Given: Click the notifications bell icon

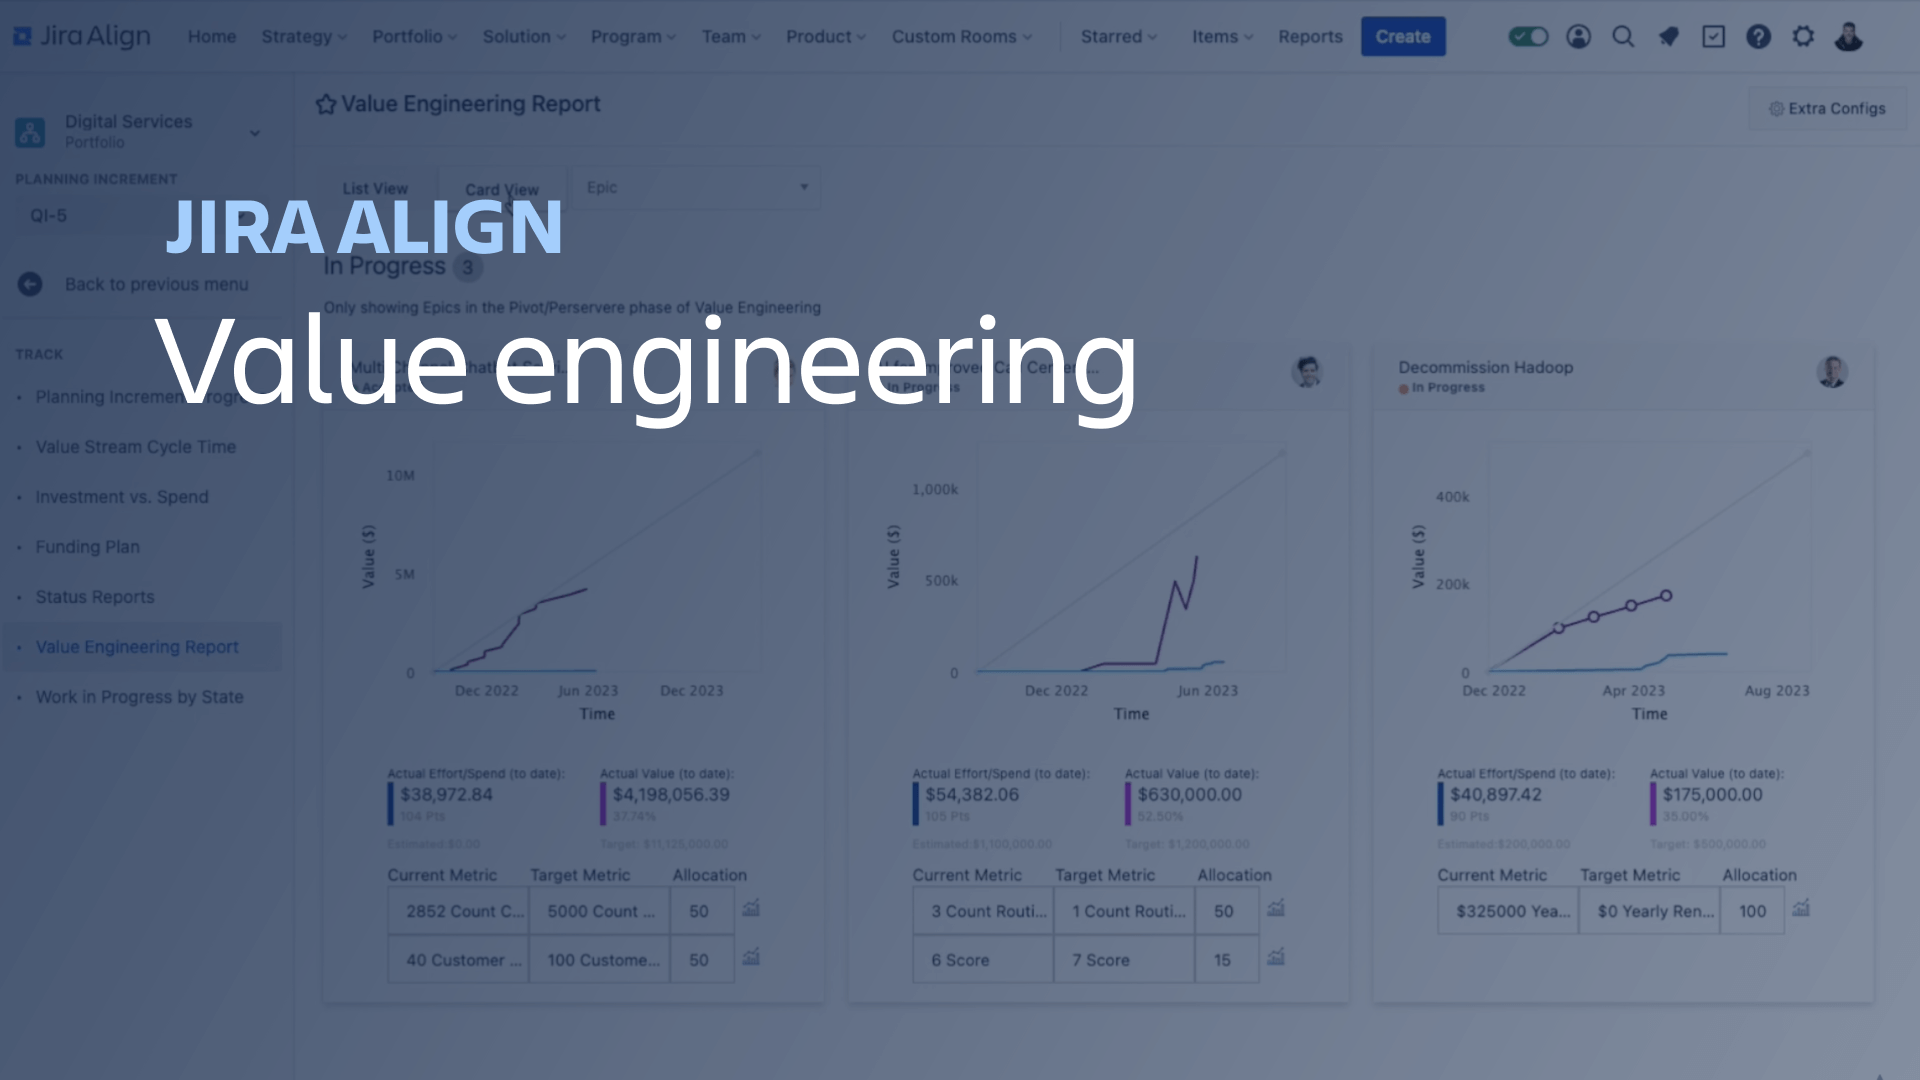Looking at the screenshot, I should (x=1669, y=36).
